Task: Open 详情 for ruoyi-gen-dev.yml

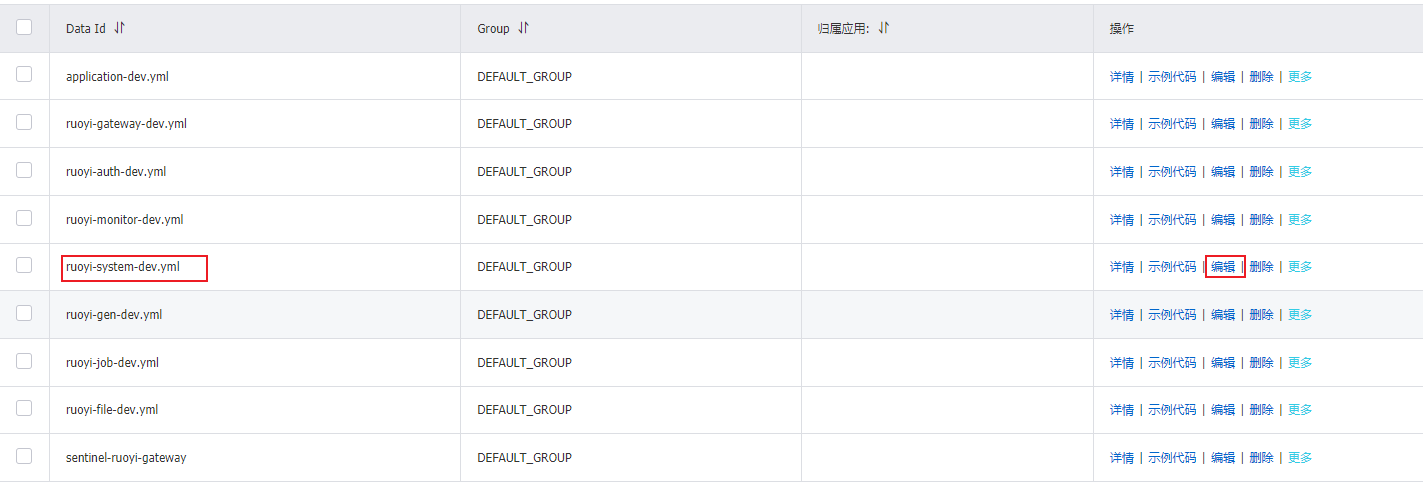Action: (1122, 315)
